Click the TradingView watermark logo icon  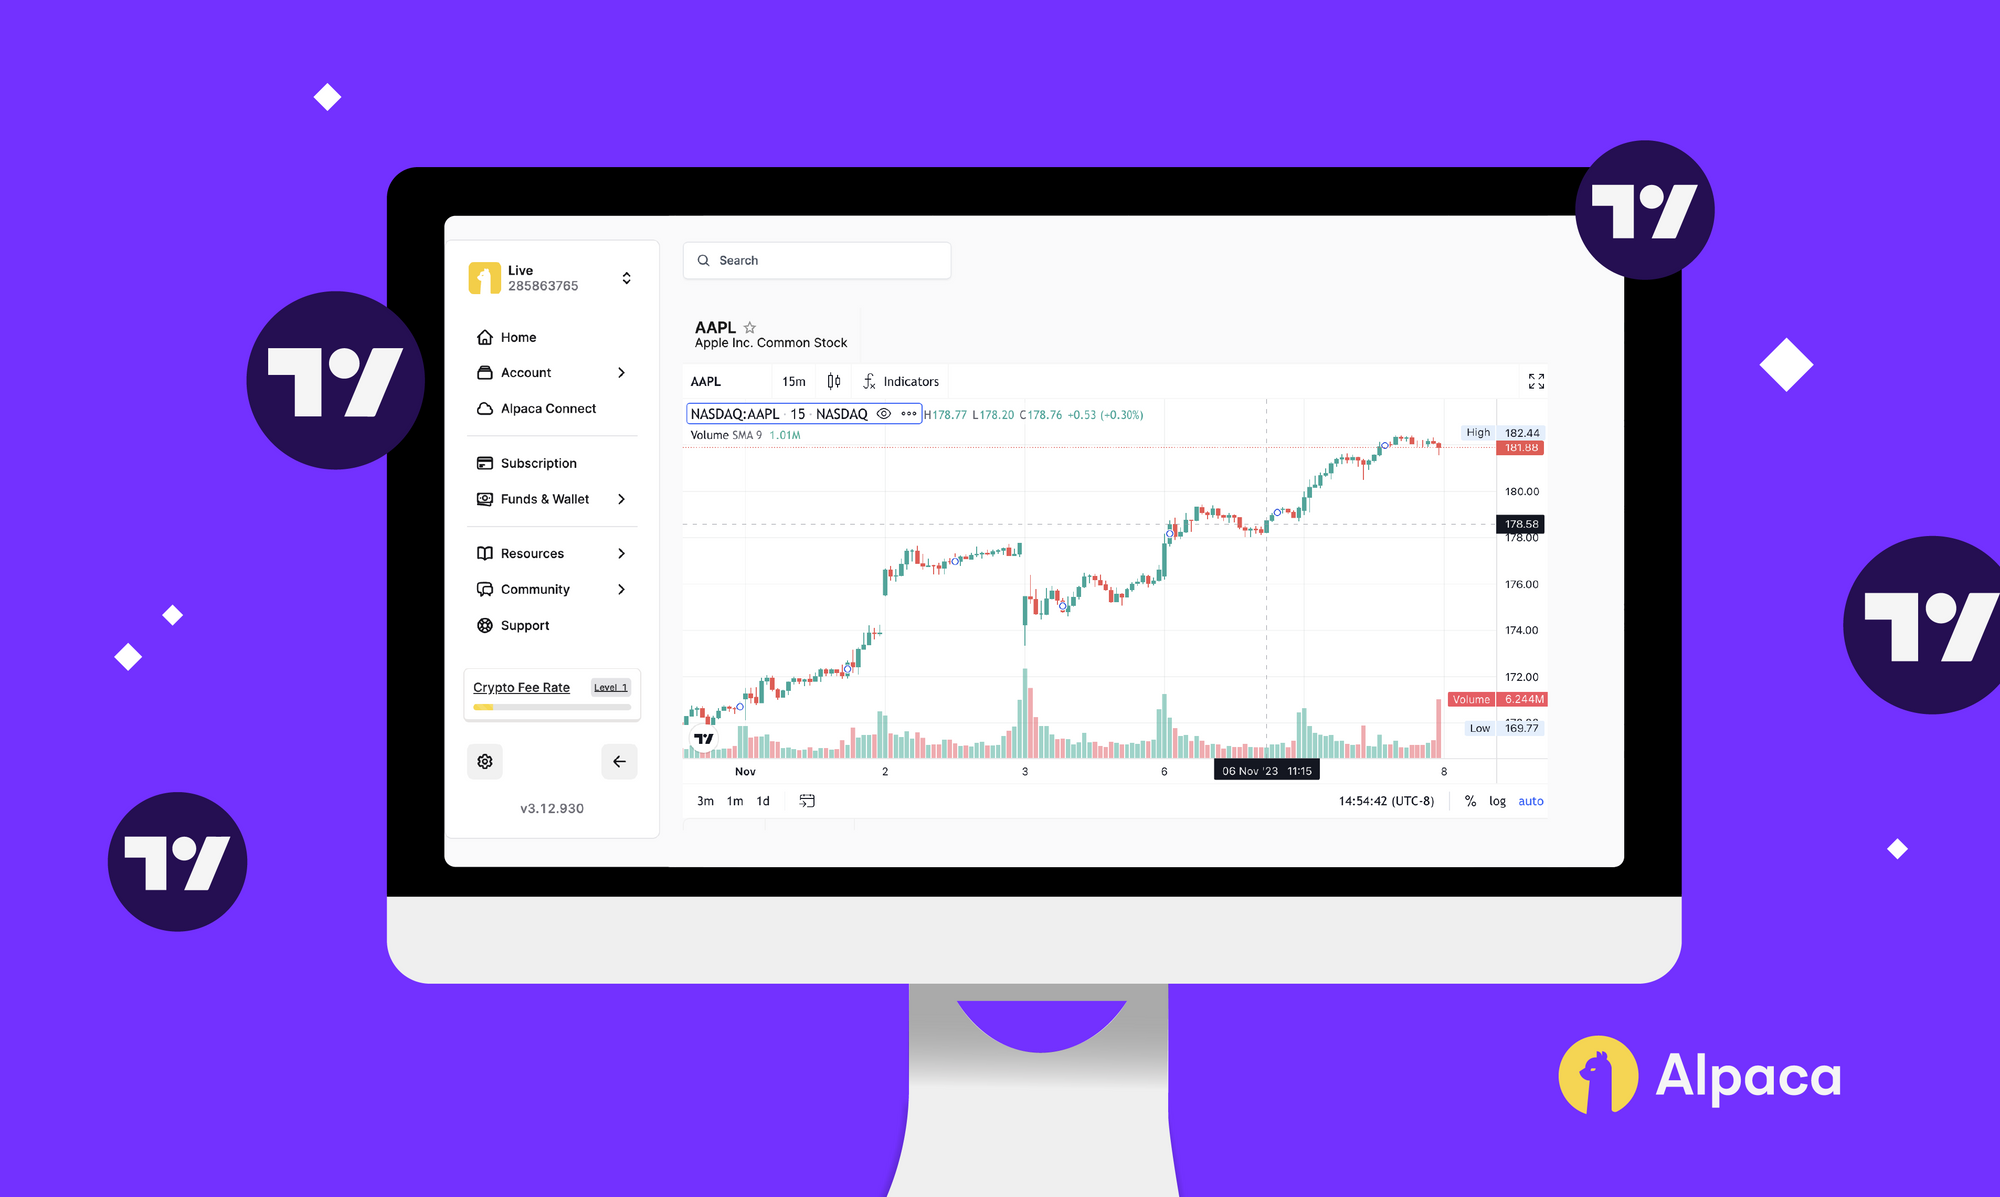coord(704,737)
